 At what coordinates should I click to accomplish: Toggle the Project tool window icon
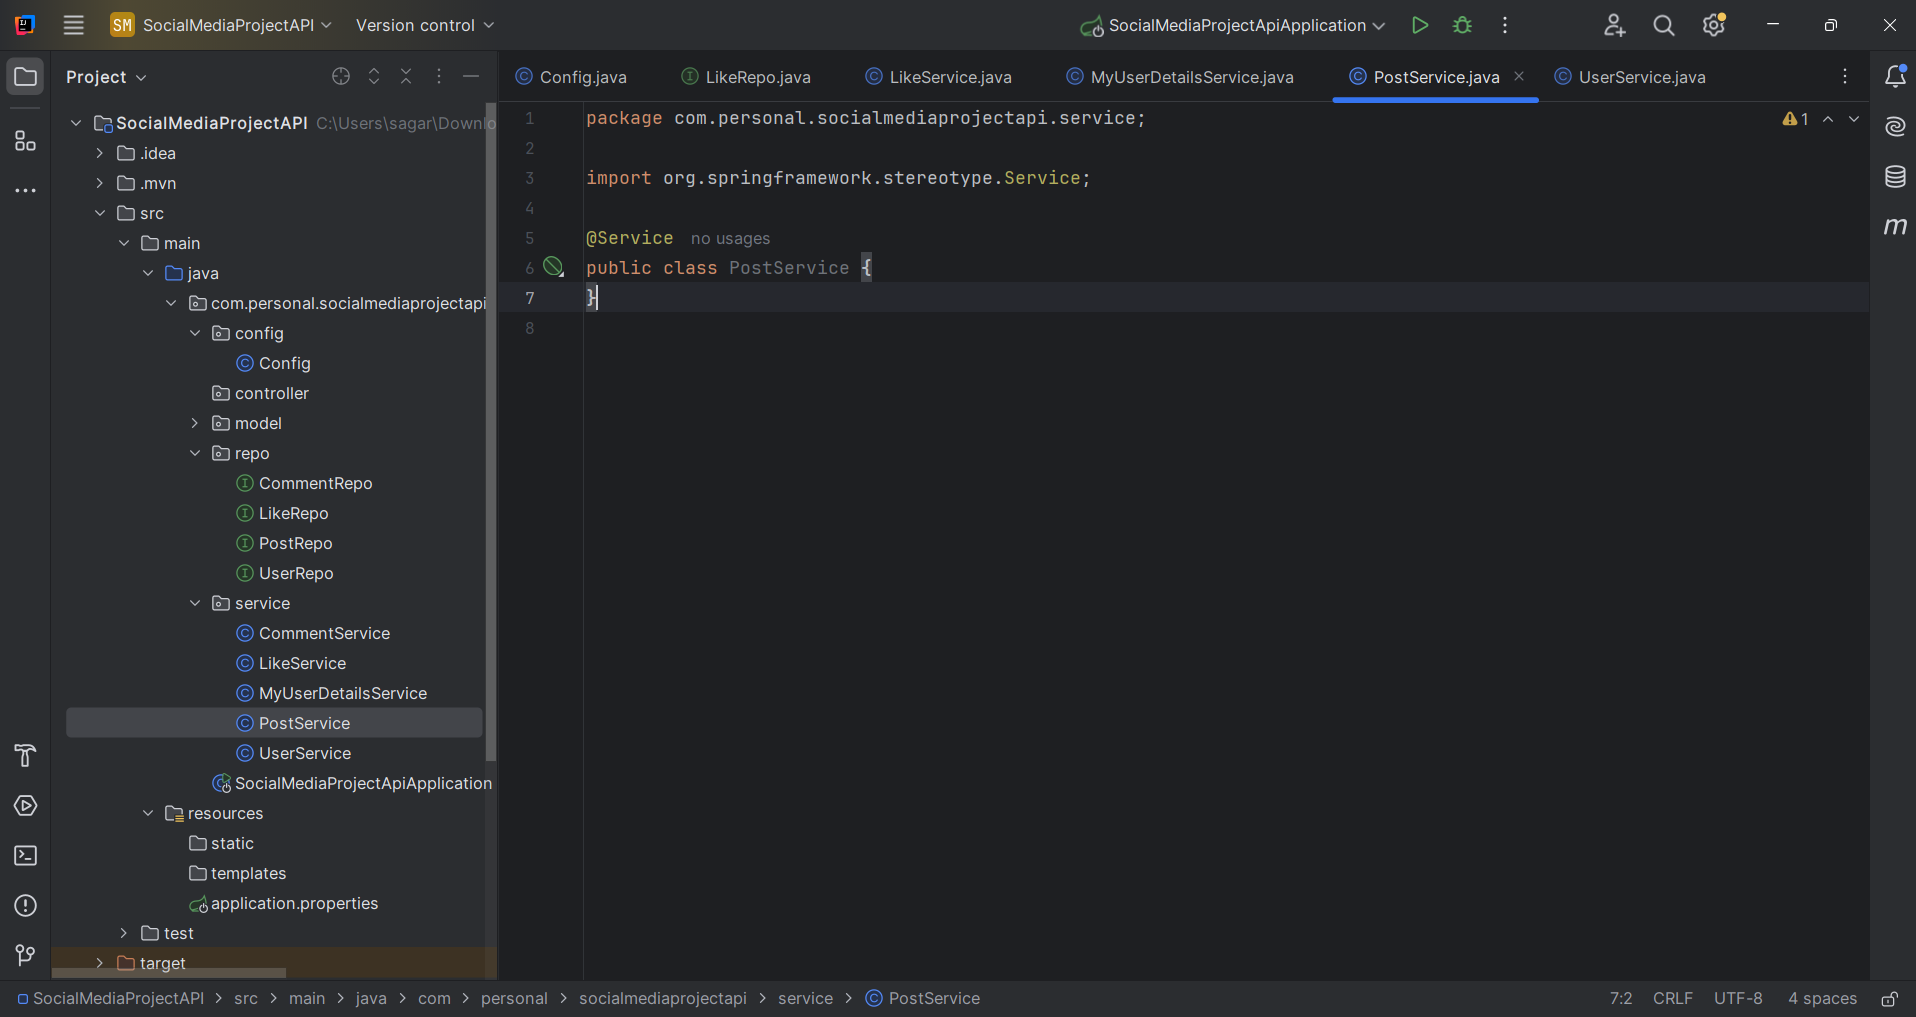(x=25, y=77)
